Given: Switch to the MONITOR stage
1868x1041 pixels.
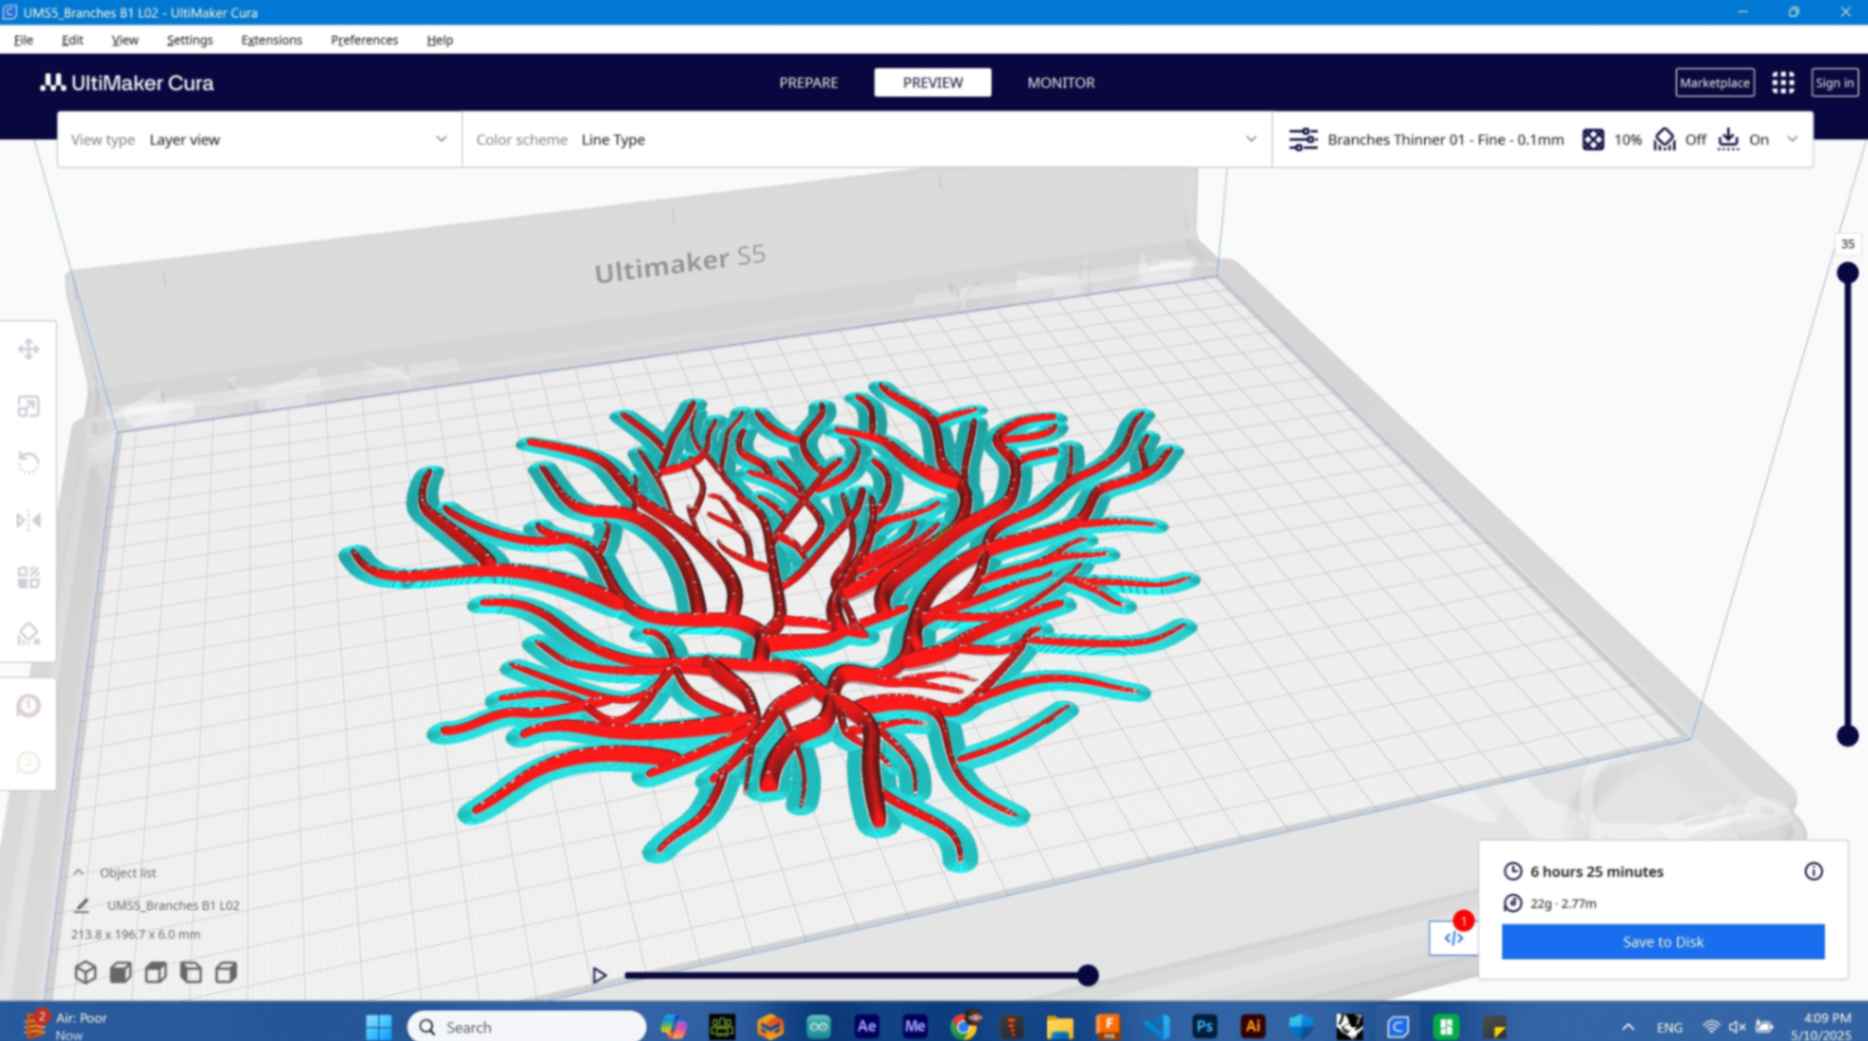Looking at the screenshot, I should (x=1060, y=83).
